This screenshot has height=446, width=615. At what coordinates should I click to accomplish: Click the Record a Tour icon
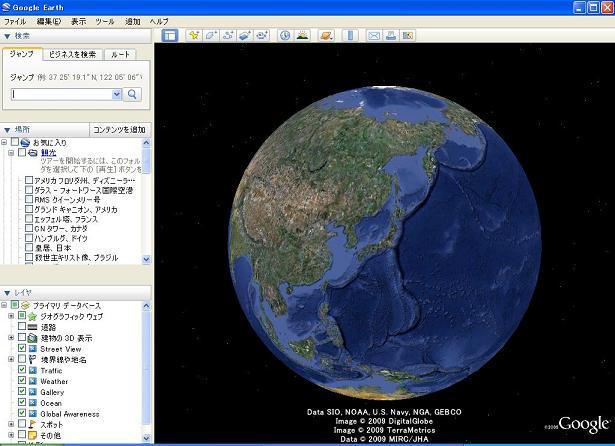coord(262,36)
